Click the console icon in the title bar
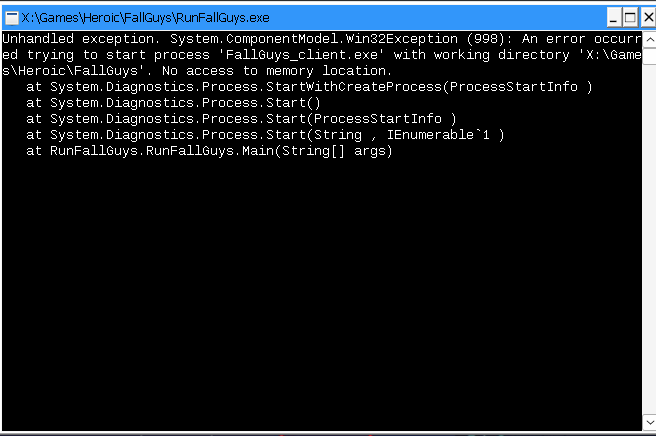This screenshot has width=656, height=436. pos(11,17)
